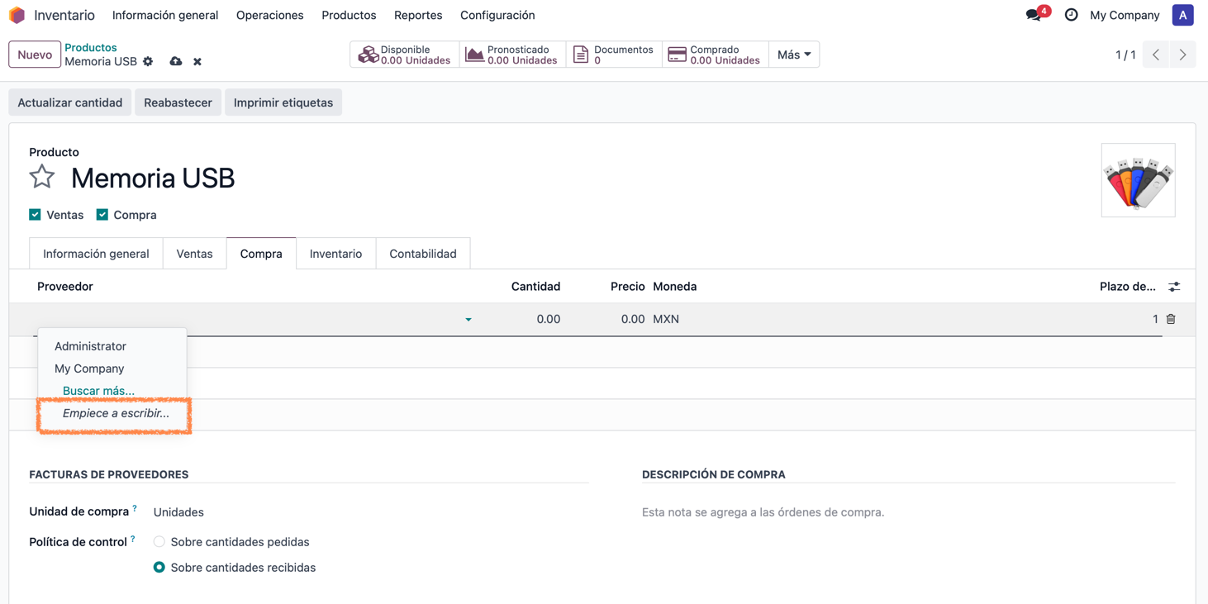Click the Moneda column header

point(675,287)
